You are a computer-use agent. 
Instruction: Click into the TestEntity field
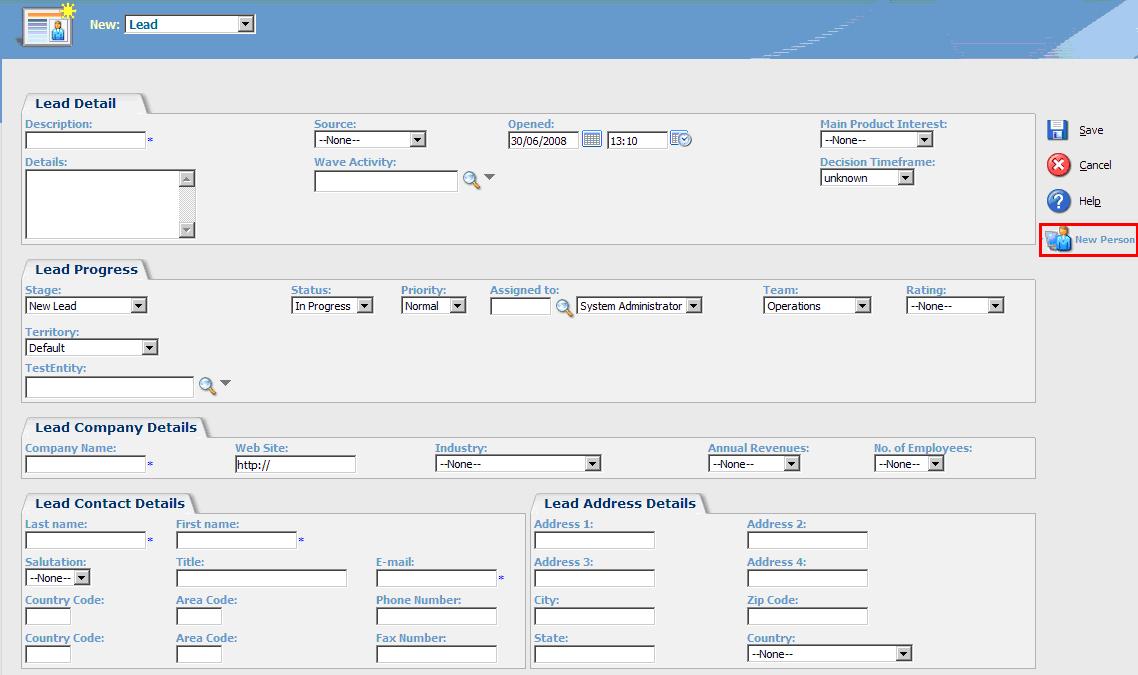pos(110,387)
